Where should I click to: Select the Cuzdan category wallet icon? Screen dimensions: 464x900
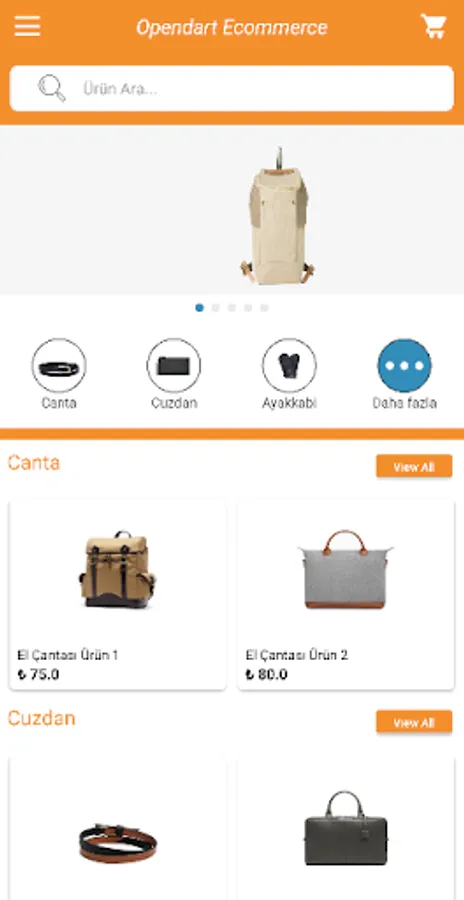click(174, 366)
